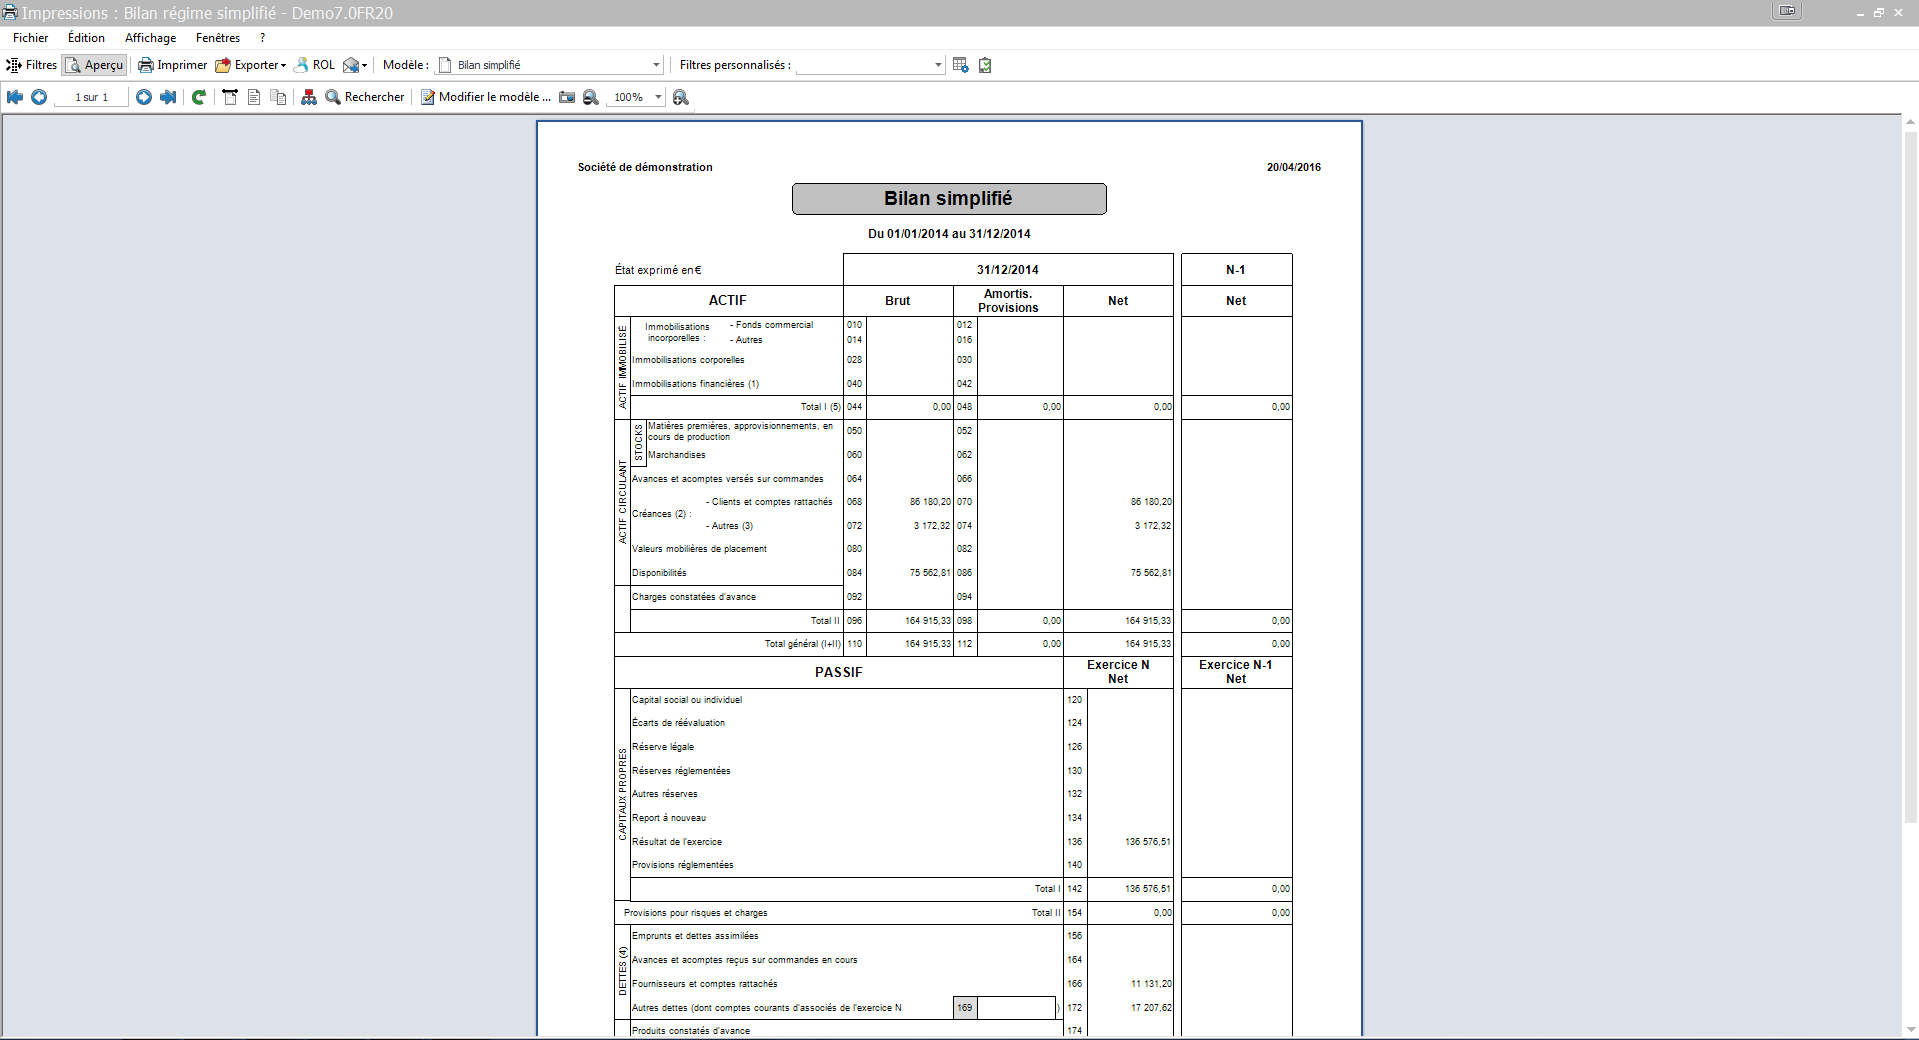Click the red document tree structure icon
The height and width of the screenshot is (1040, 1919).
pos(309,97)
